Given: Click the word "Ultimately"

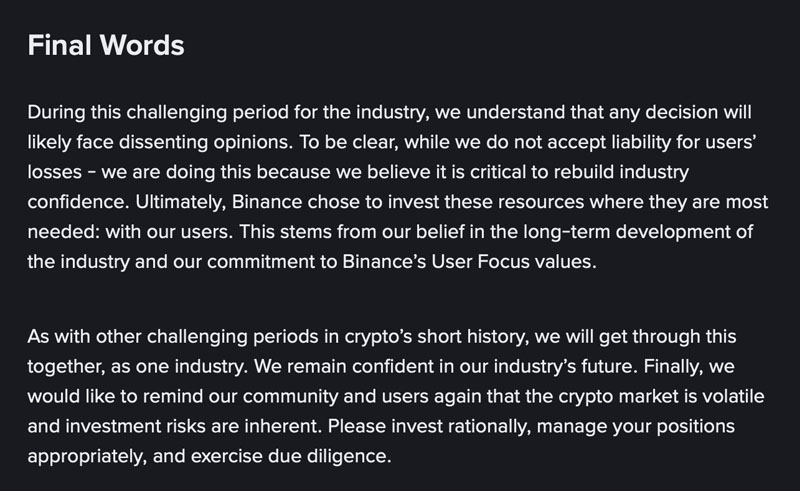Looking at the screenshot, I should point(177,201).
